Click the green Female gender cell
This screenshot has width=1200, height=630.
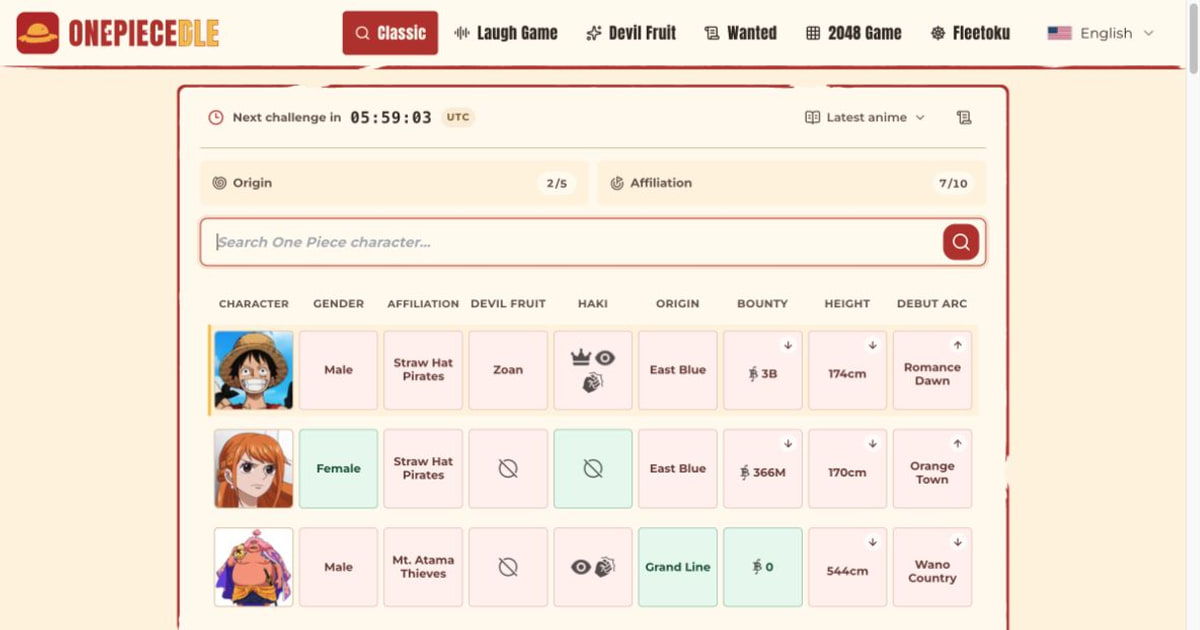tap(339, 468)
